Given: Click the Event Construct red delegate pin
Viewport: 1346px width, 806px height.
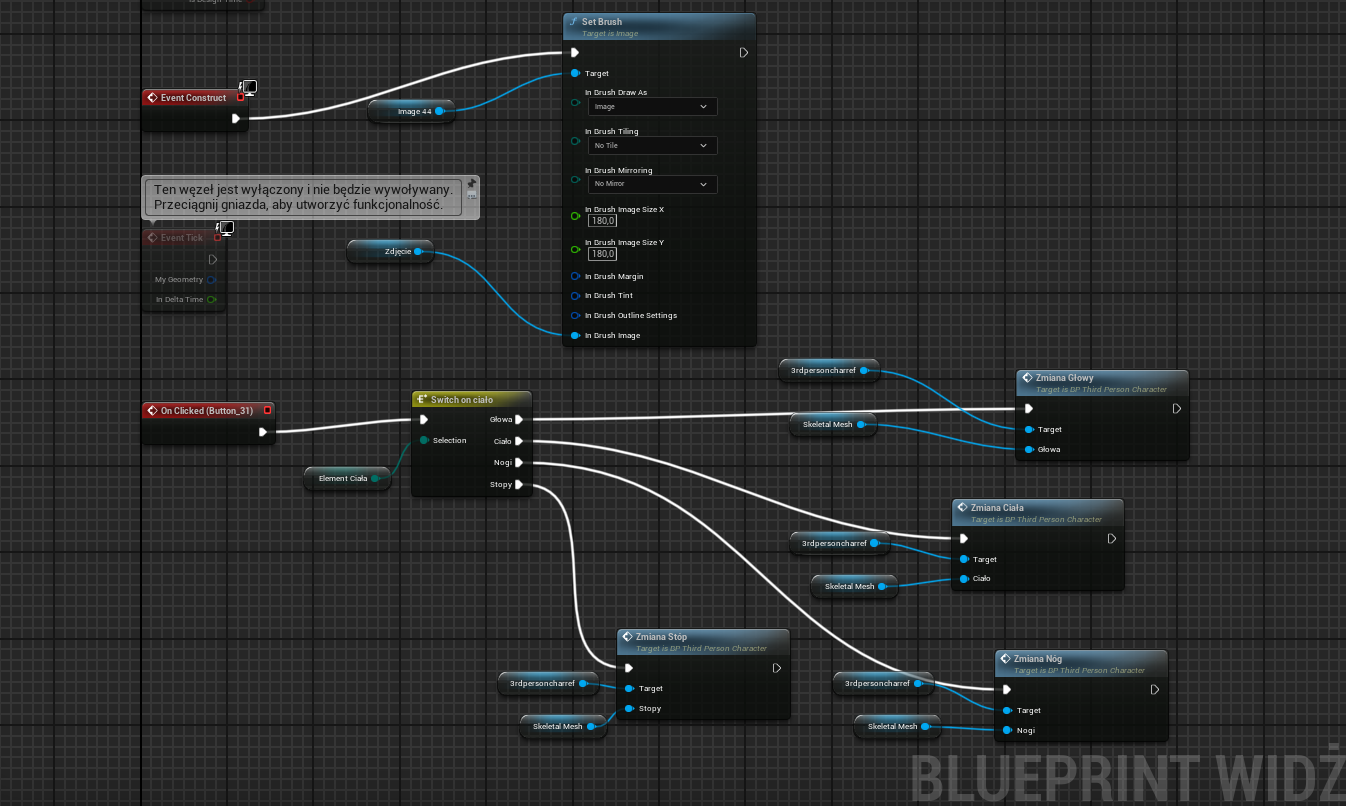Looking at the screenshot, I should coord(240,98).
